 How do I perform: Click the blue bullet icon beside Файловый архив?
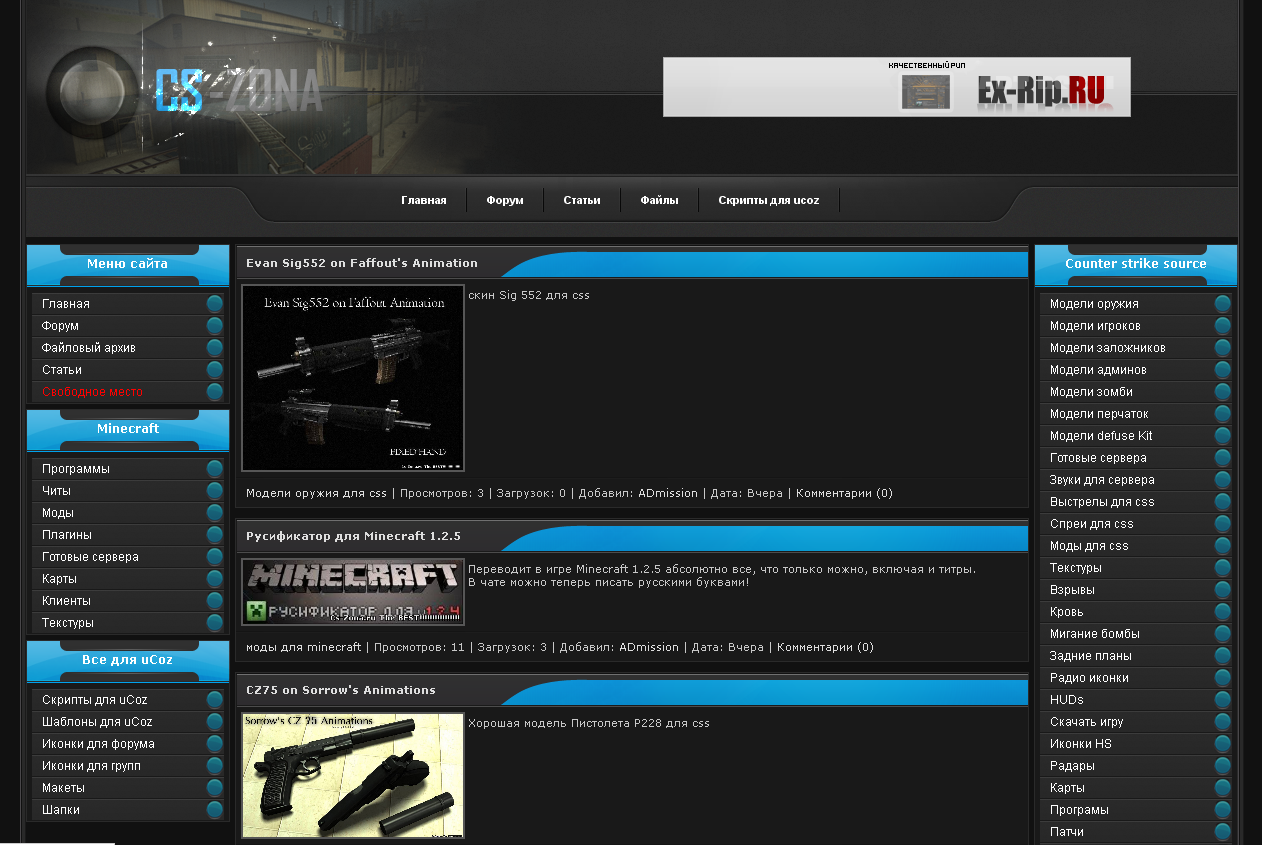(215, 348)
